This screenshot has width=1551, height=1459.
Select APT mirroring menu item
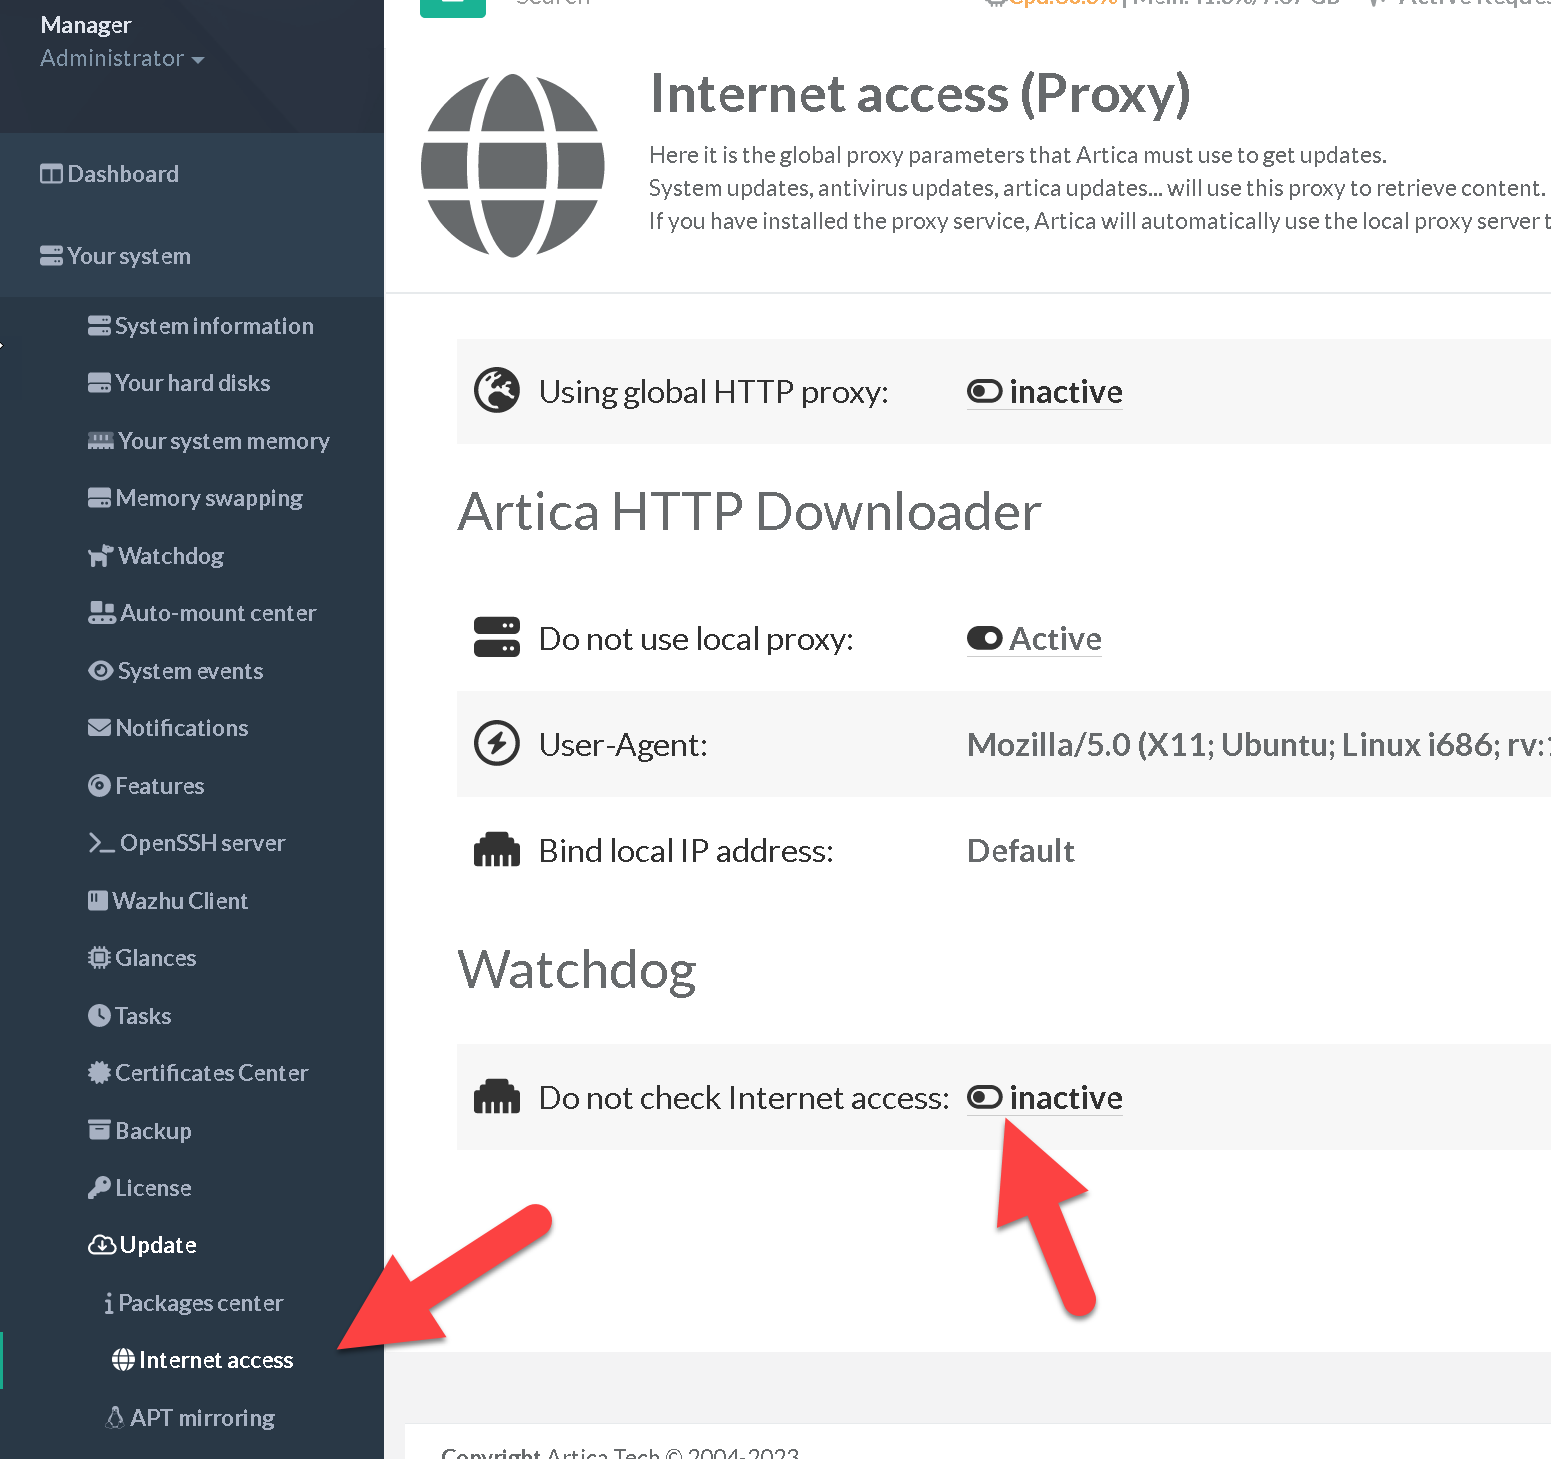(202, 1418)
